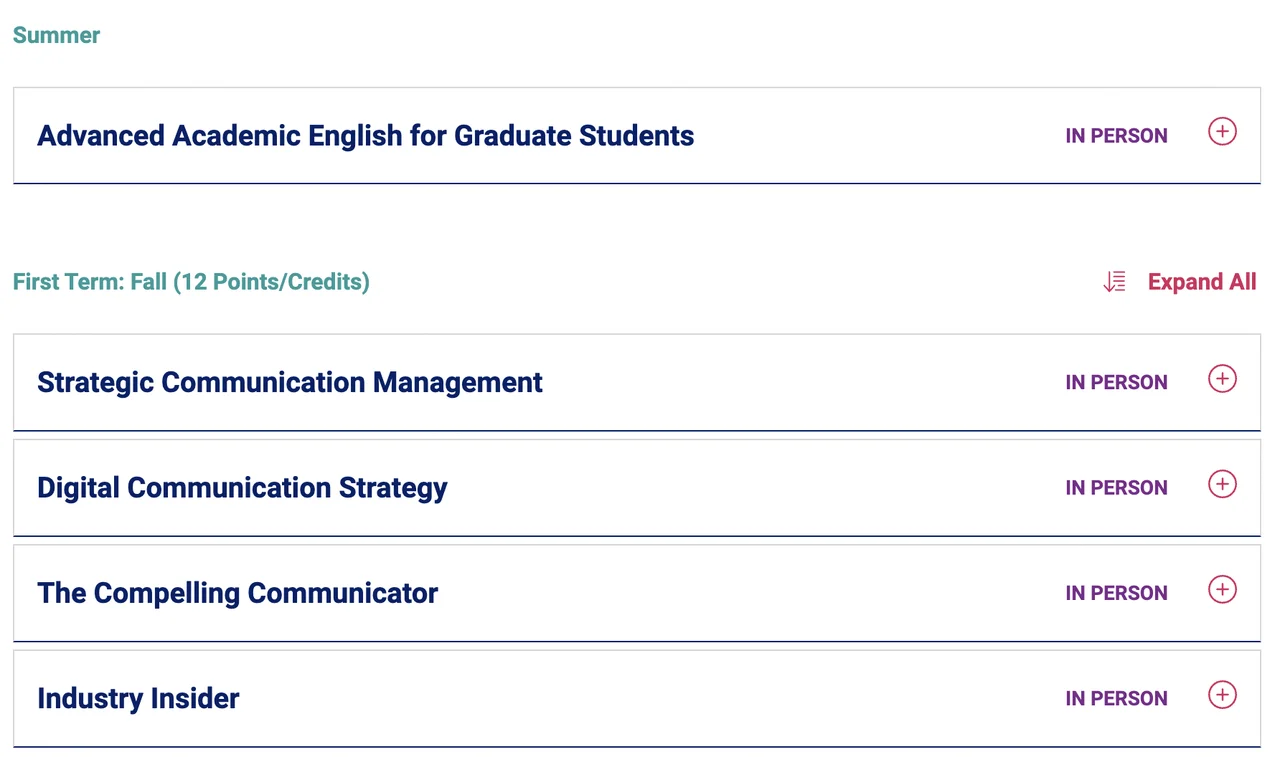Click IN PERSON label for Advanced Academic English
Image resolution: width=1280 pixels, height=757 pixels.
(1116, 136)
